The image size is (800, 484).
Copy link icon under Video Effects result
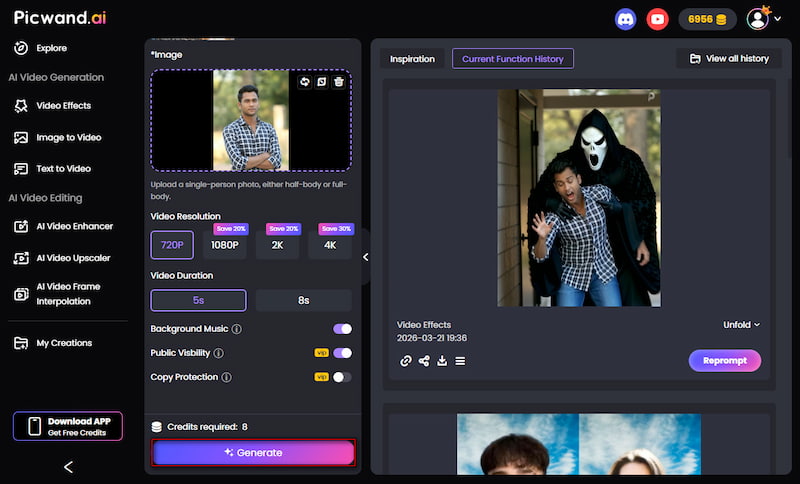pyautogui.click(x=406, y=361)
